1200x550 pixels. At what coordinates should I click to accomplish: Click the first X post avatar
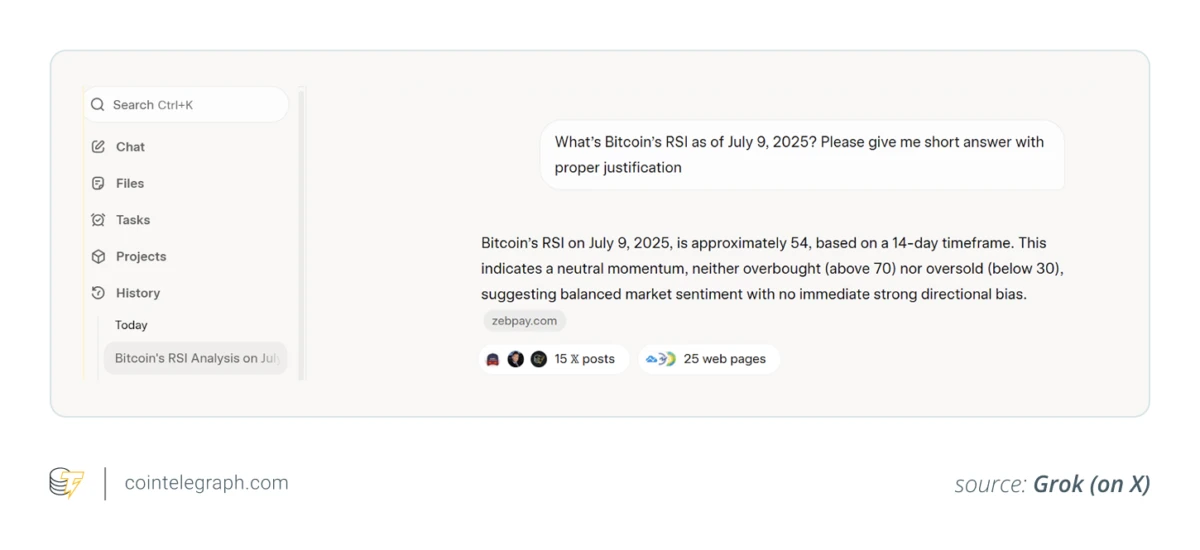pyautogui.click(x=492, y=359)
